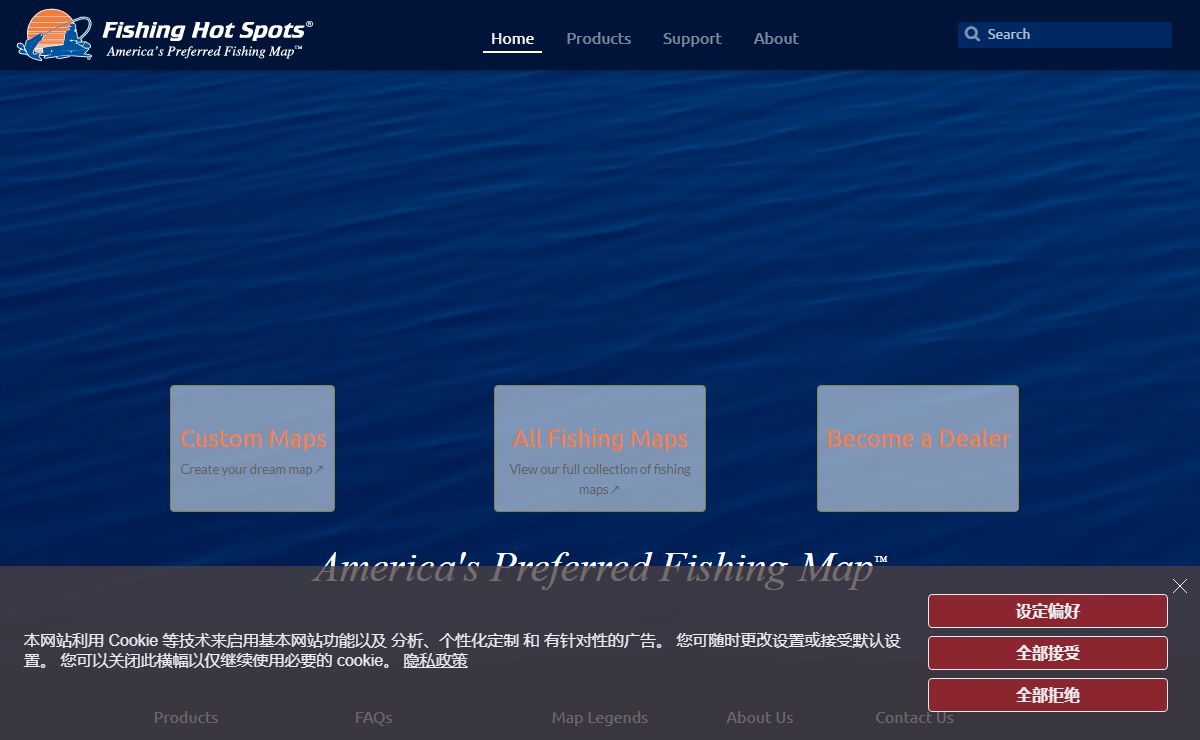Focus the Search input field
Screen dimensions: 1200x740
(1075, 34)
